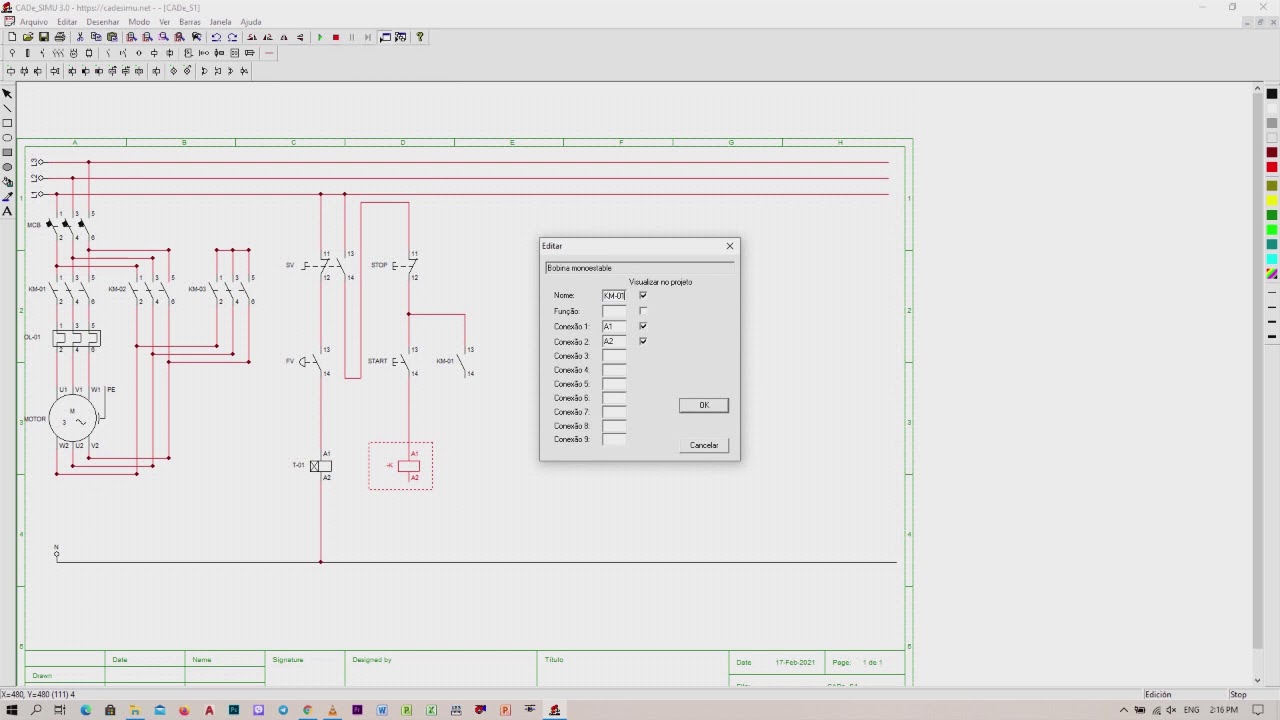
Task: Select the filled rectangle tool
Action: click(7, 152)
